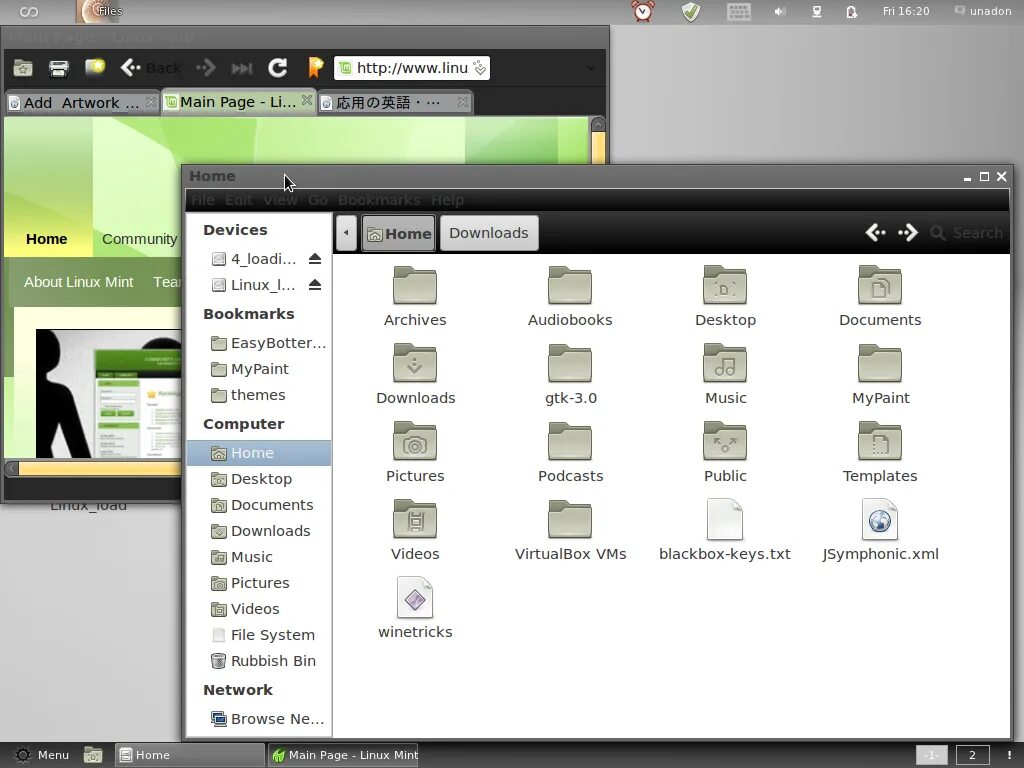This screenshot has width=1024, height=768.
Task: Eject the 4_loadi... device
Action: click(x=315, y=259)
